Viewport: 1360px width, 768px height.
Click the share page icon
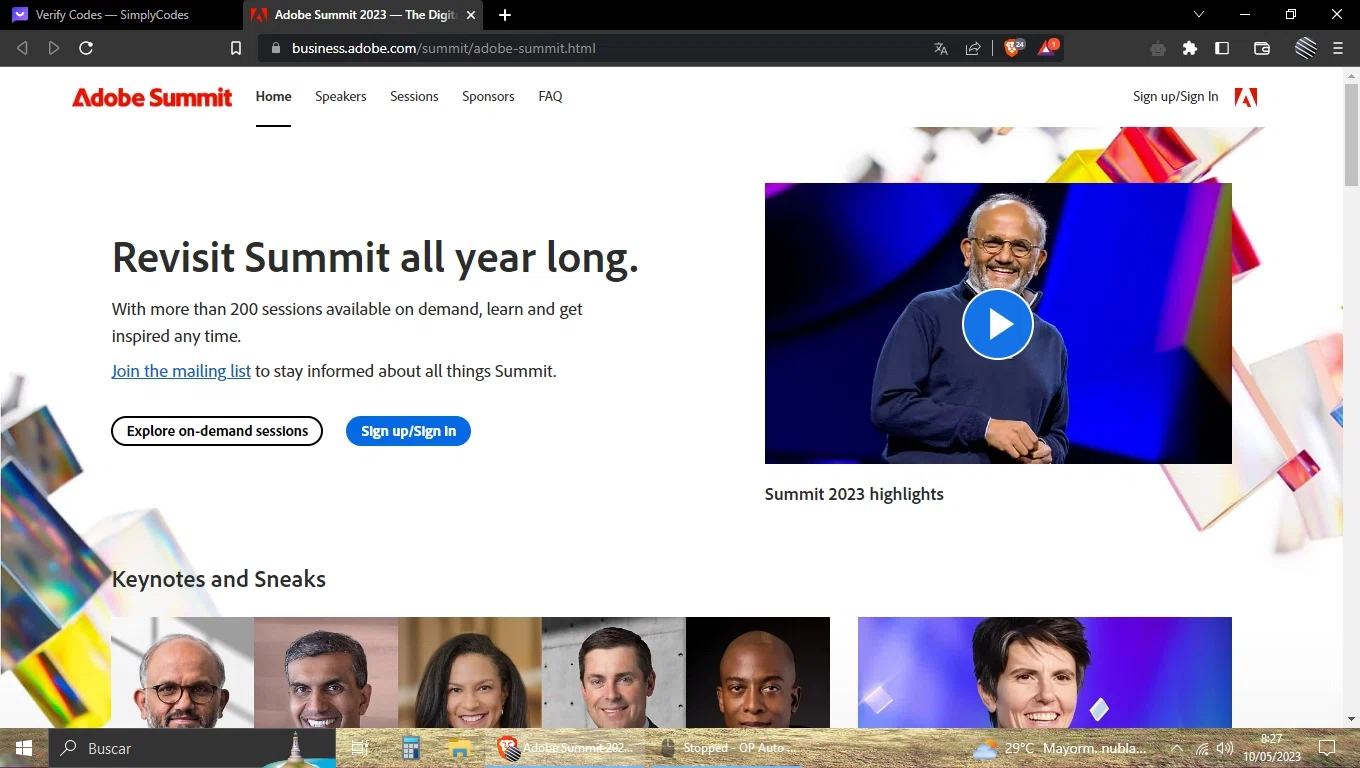pyautogui.click(x=973, y=48)
